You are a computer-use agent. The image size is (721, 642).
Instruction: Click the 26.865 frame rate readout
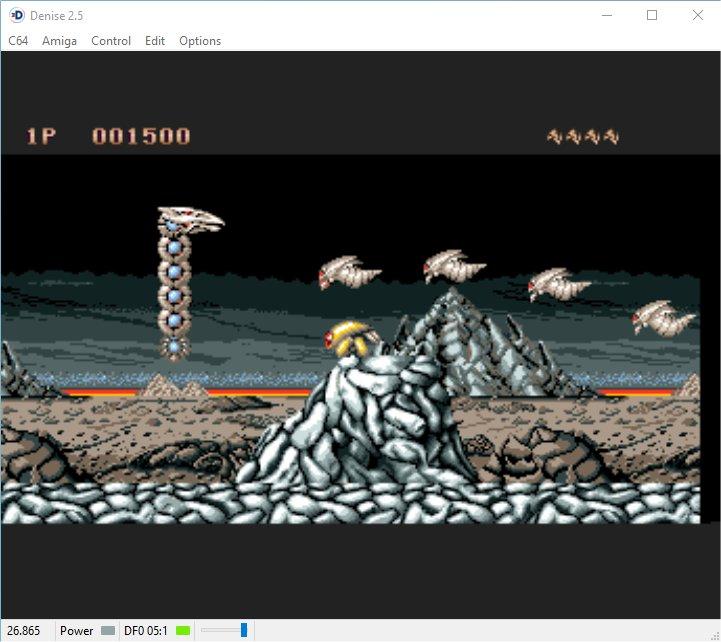pyautogui.click(x=24, y=631)
